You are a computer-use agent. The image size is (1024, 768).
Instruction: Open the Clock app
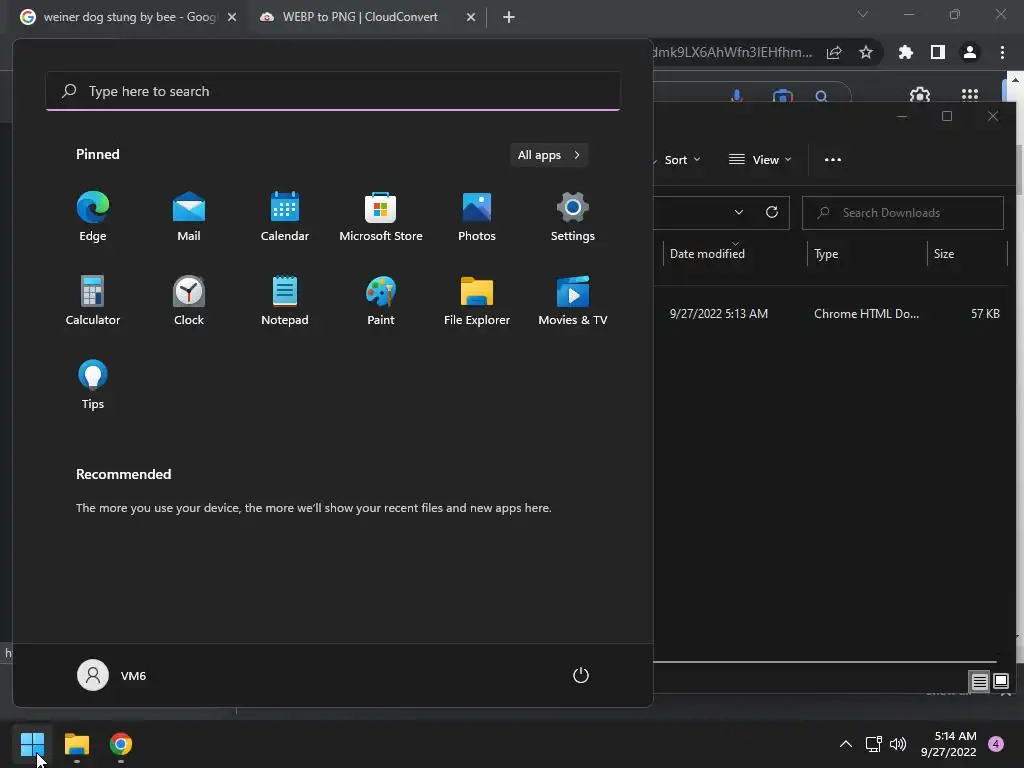189,301
